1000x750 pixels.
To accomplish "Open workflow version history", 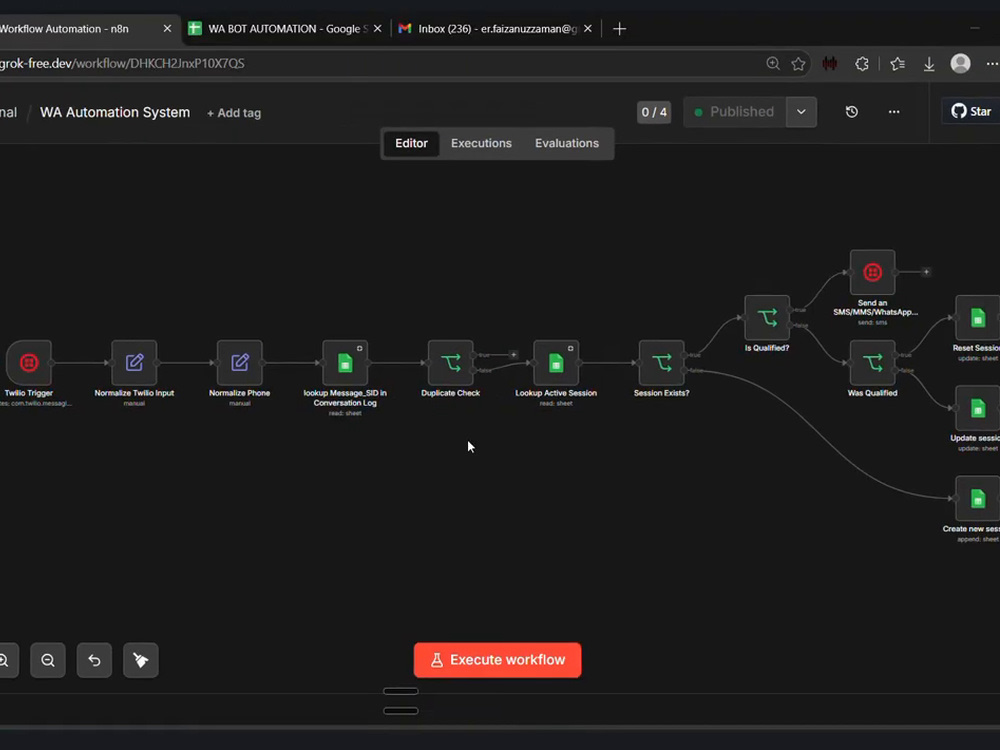I will 851,112.
